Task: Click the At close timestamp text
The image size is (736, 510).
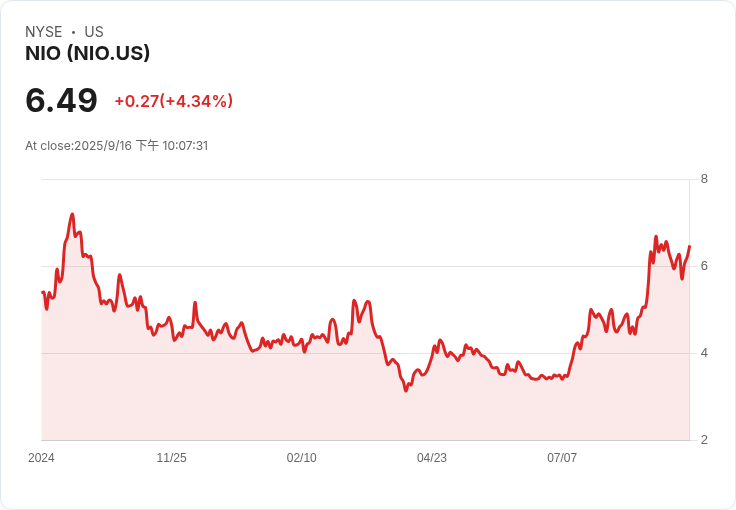Action: tap(116, 146)
